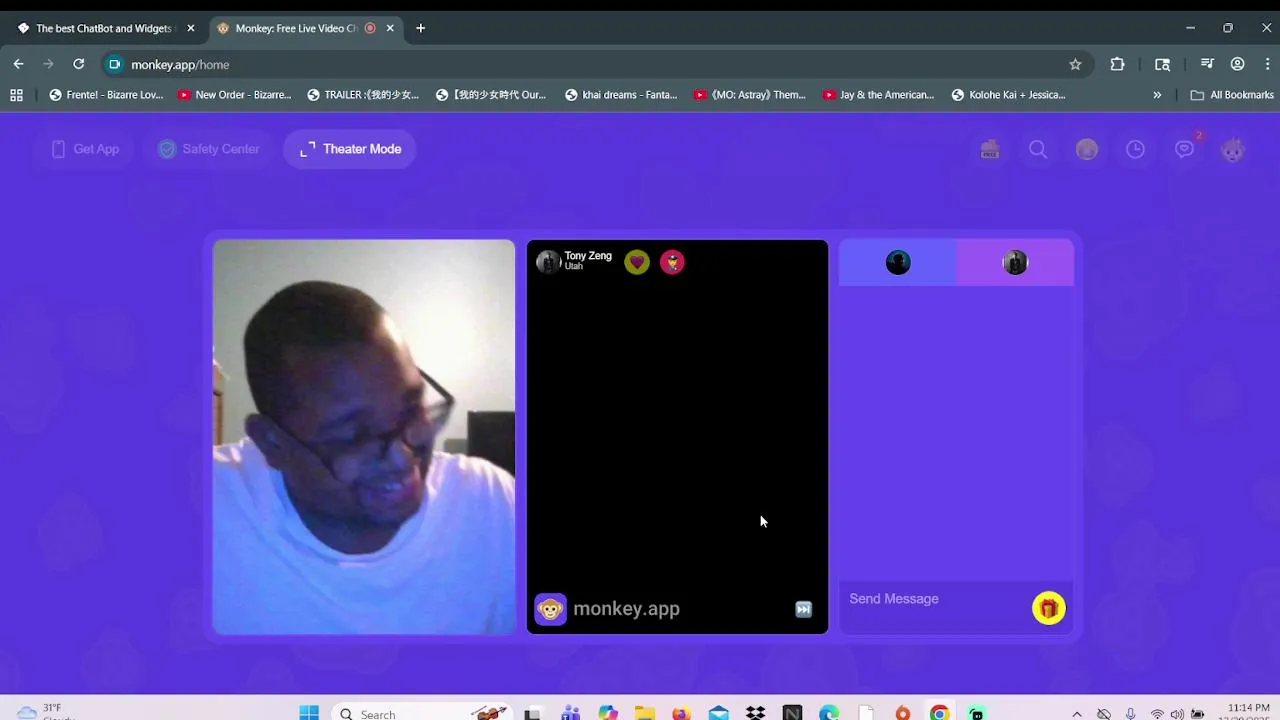Bookmark this page with star icon
Screen dimensions: 1280x720
[1075, 64]
